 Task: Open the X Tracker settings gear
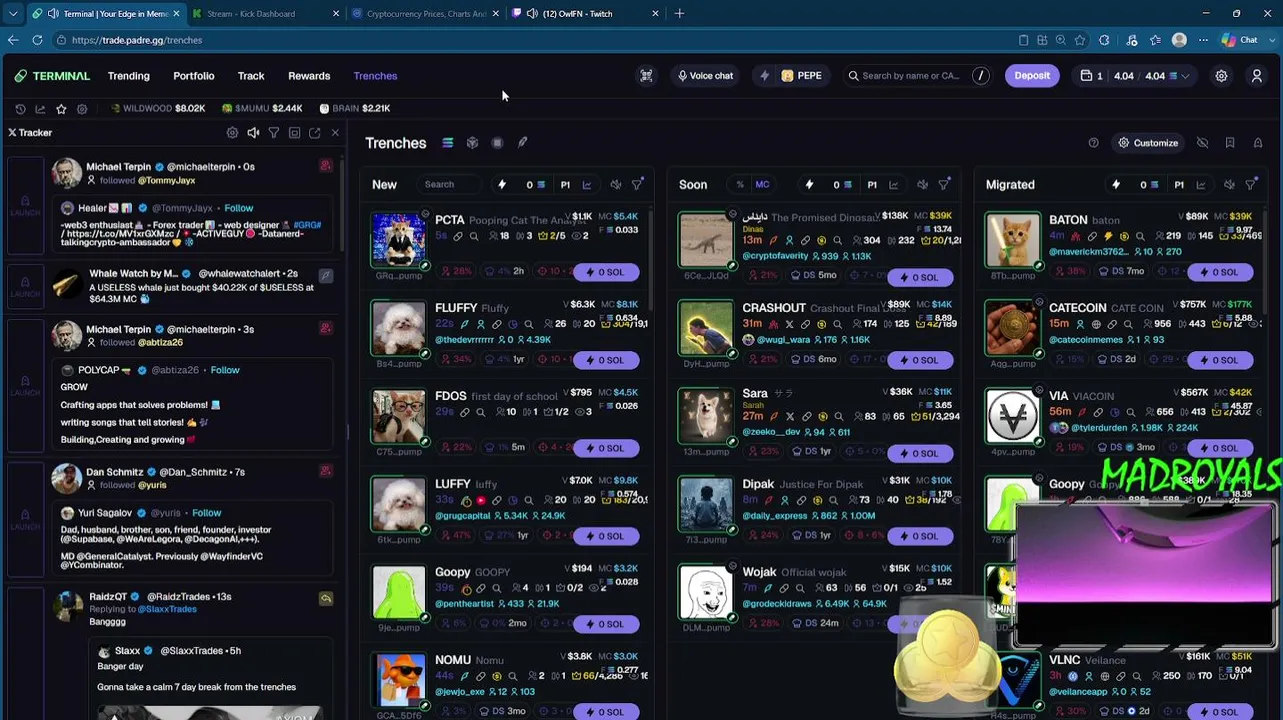coord(232,133)
